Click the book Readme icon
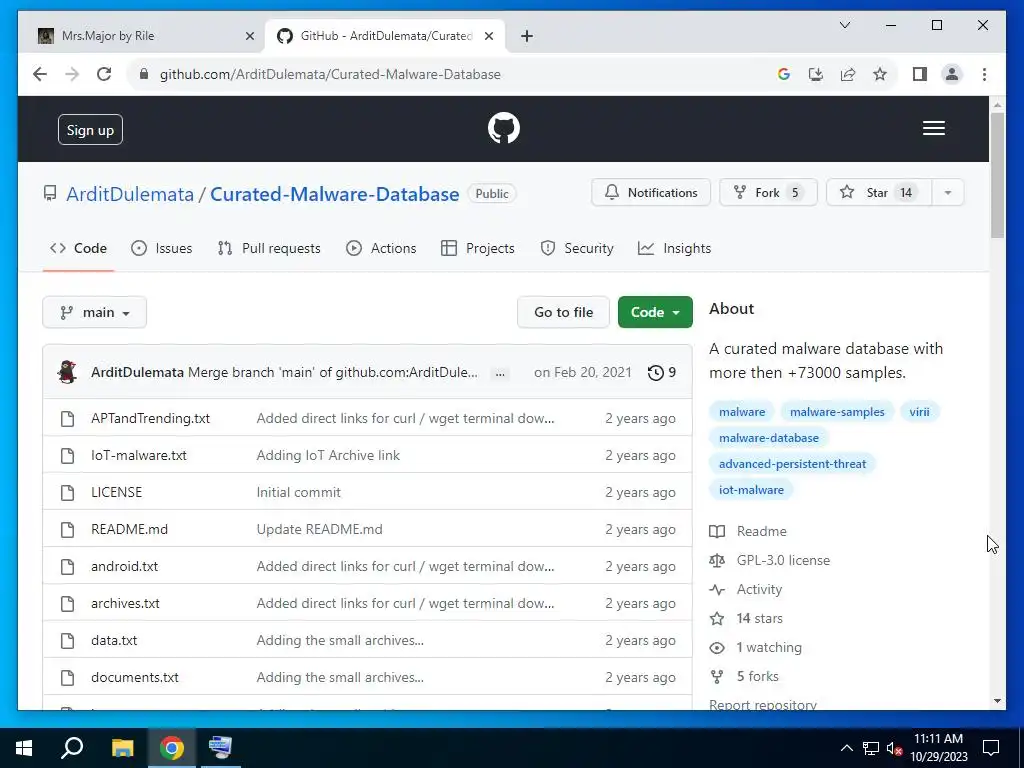Image resolution: width=1024 pixels, height=768 pixels. pyautogui.click(x=716, y=531)
